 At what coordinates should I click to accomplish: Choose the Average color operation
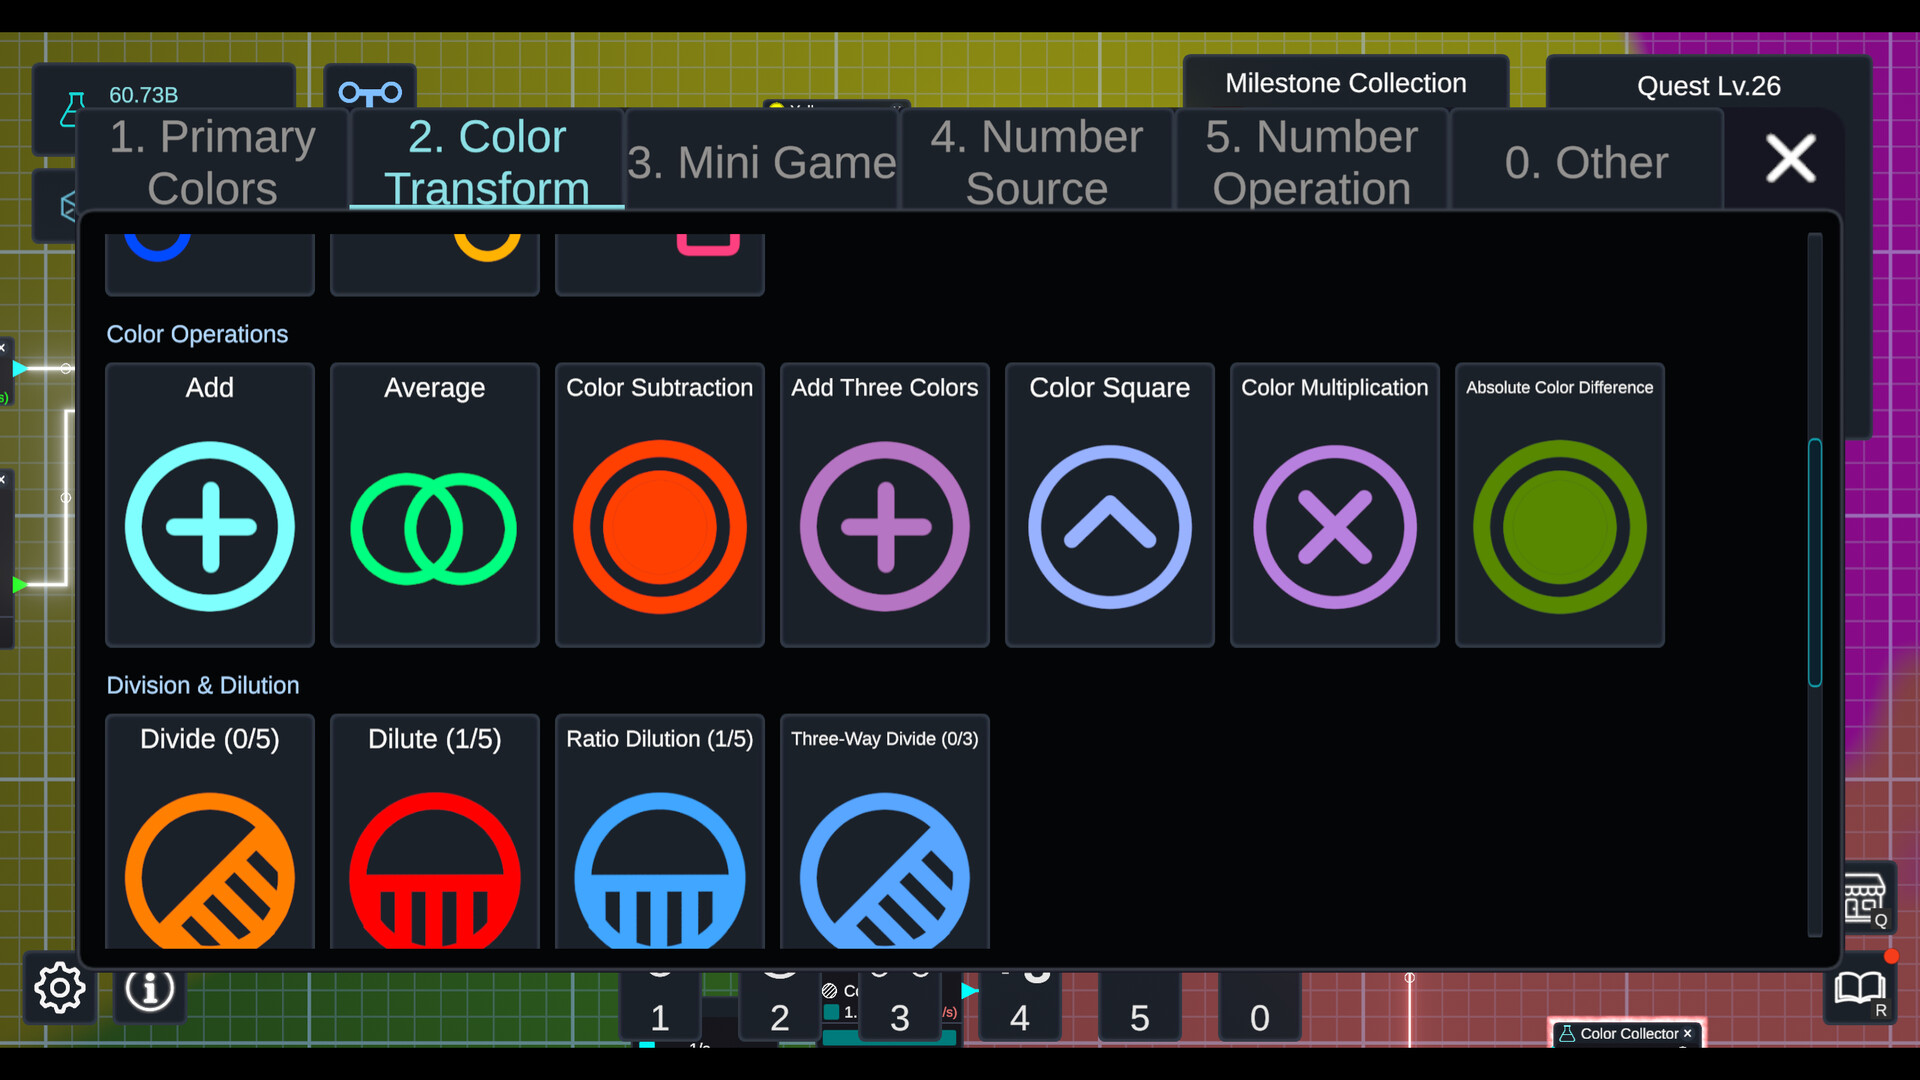point(435,505)
